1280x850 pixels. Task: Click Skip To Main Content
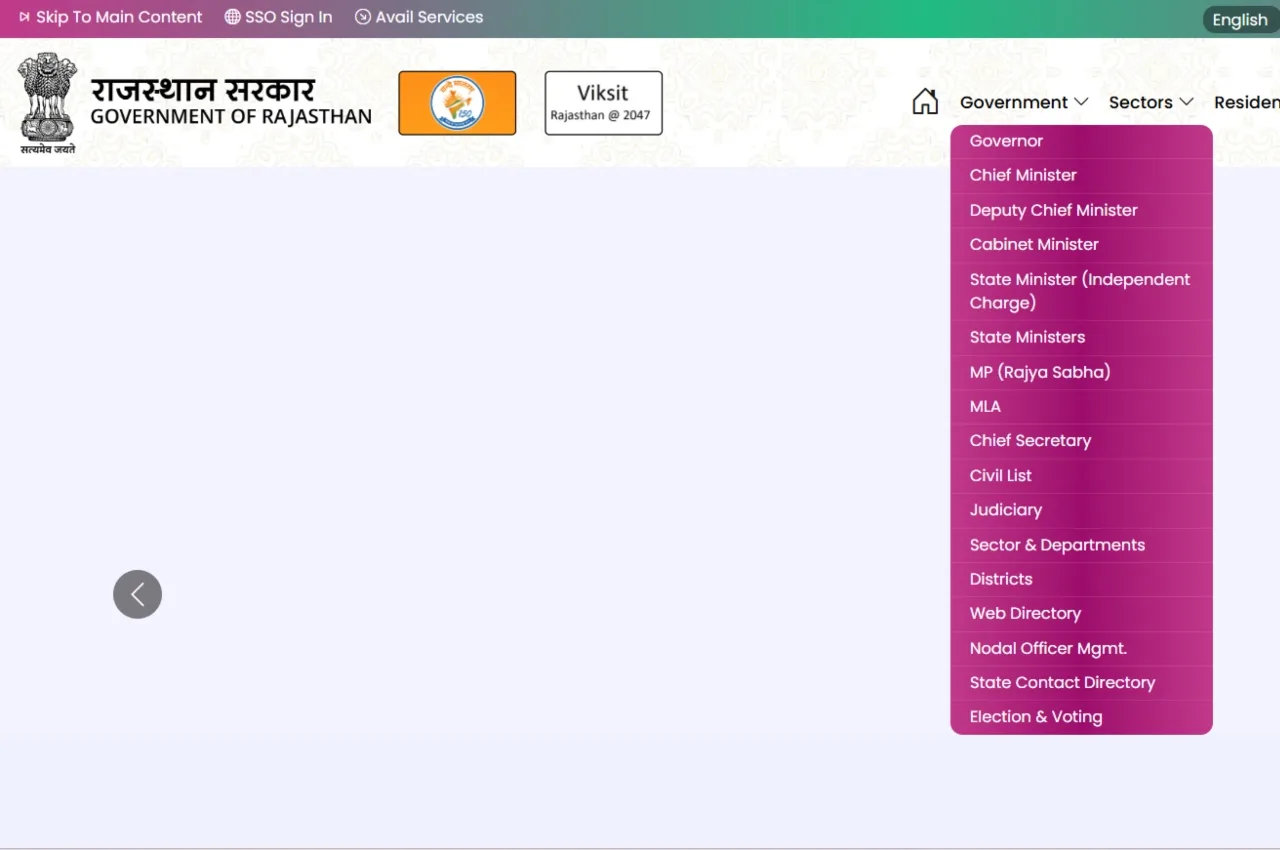click(x=118, y=17)
